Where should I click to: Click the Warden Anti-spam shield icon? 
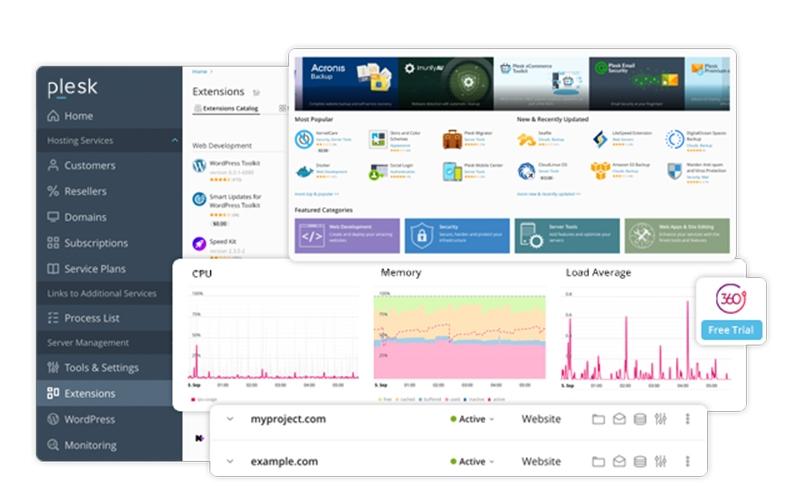674,171
